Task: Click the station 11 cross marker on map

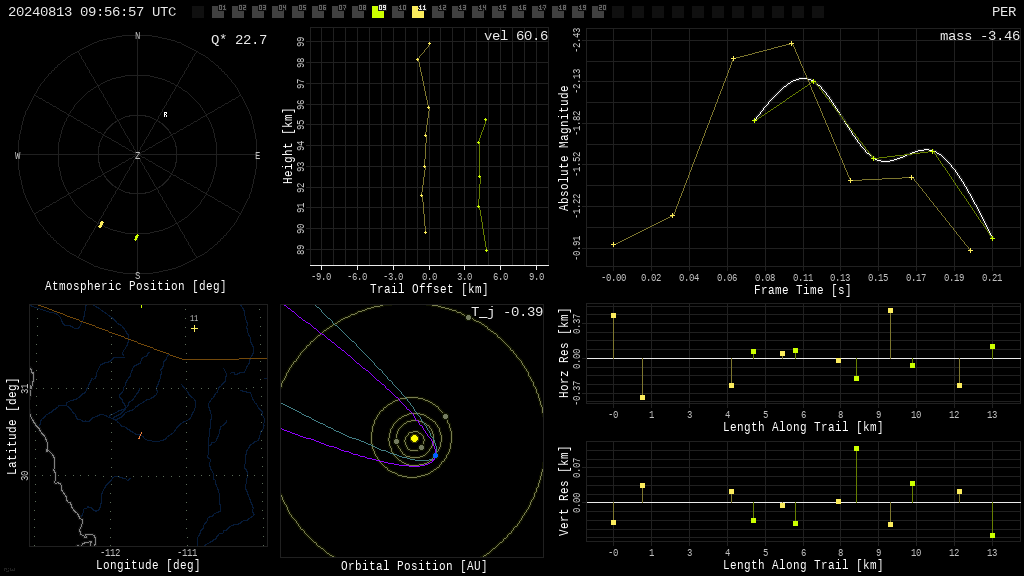Action: (194, 328)
